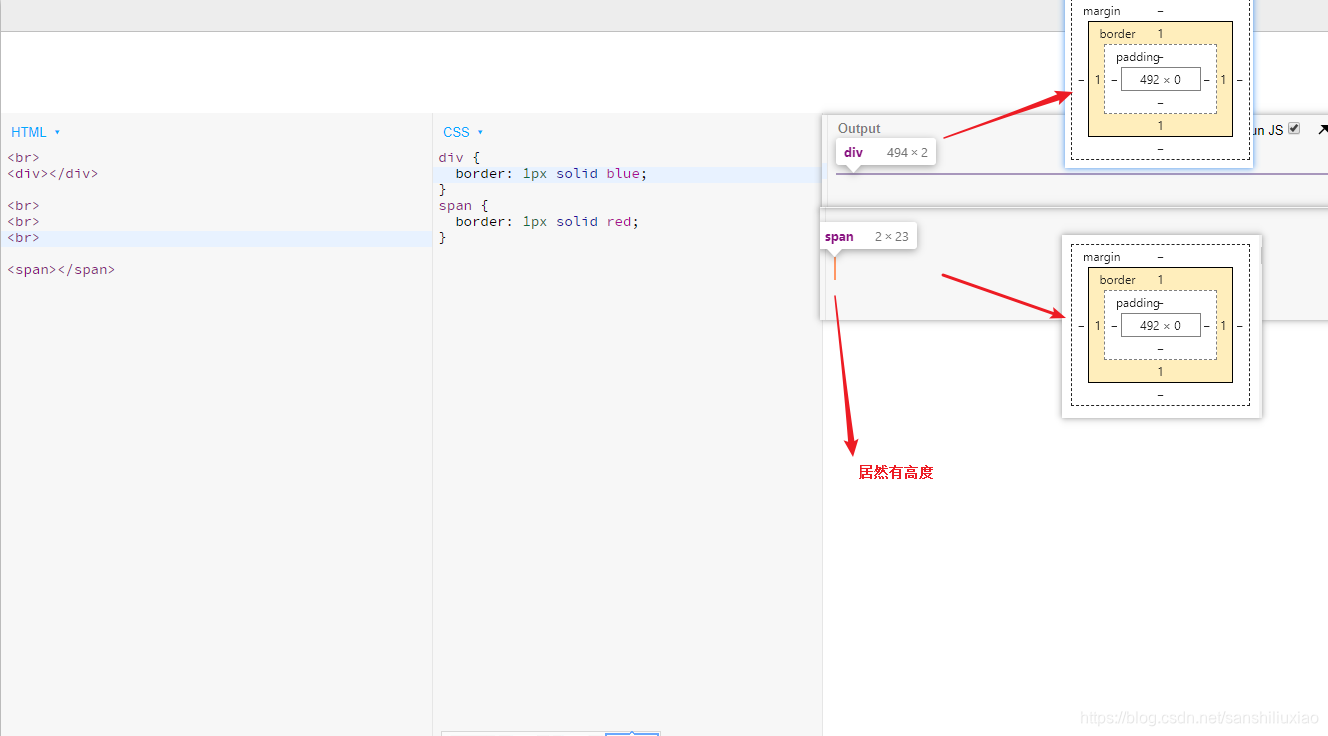Click the 'span 2 × 23' inspector tooltip
Viewport: 1328px width, 736px height.
point(867,236)
